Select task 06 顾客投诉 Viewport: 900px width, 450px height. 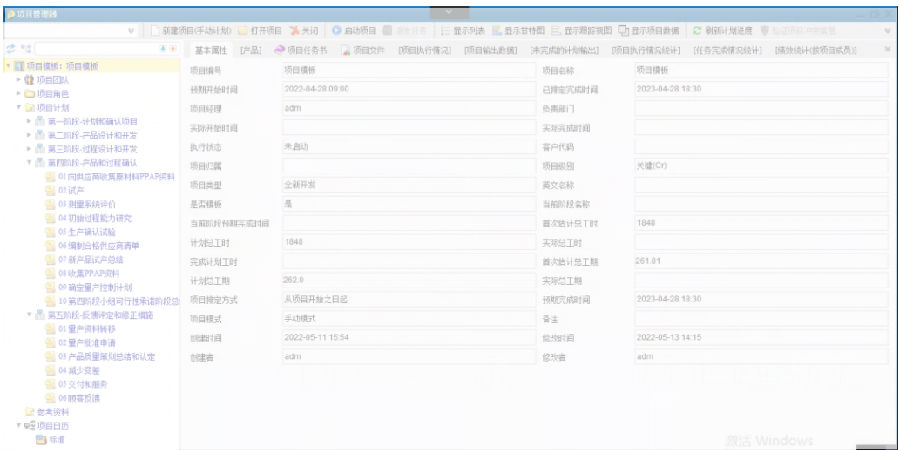(79, 398)
